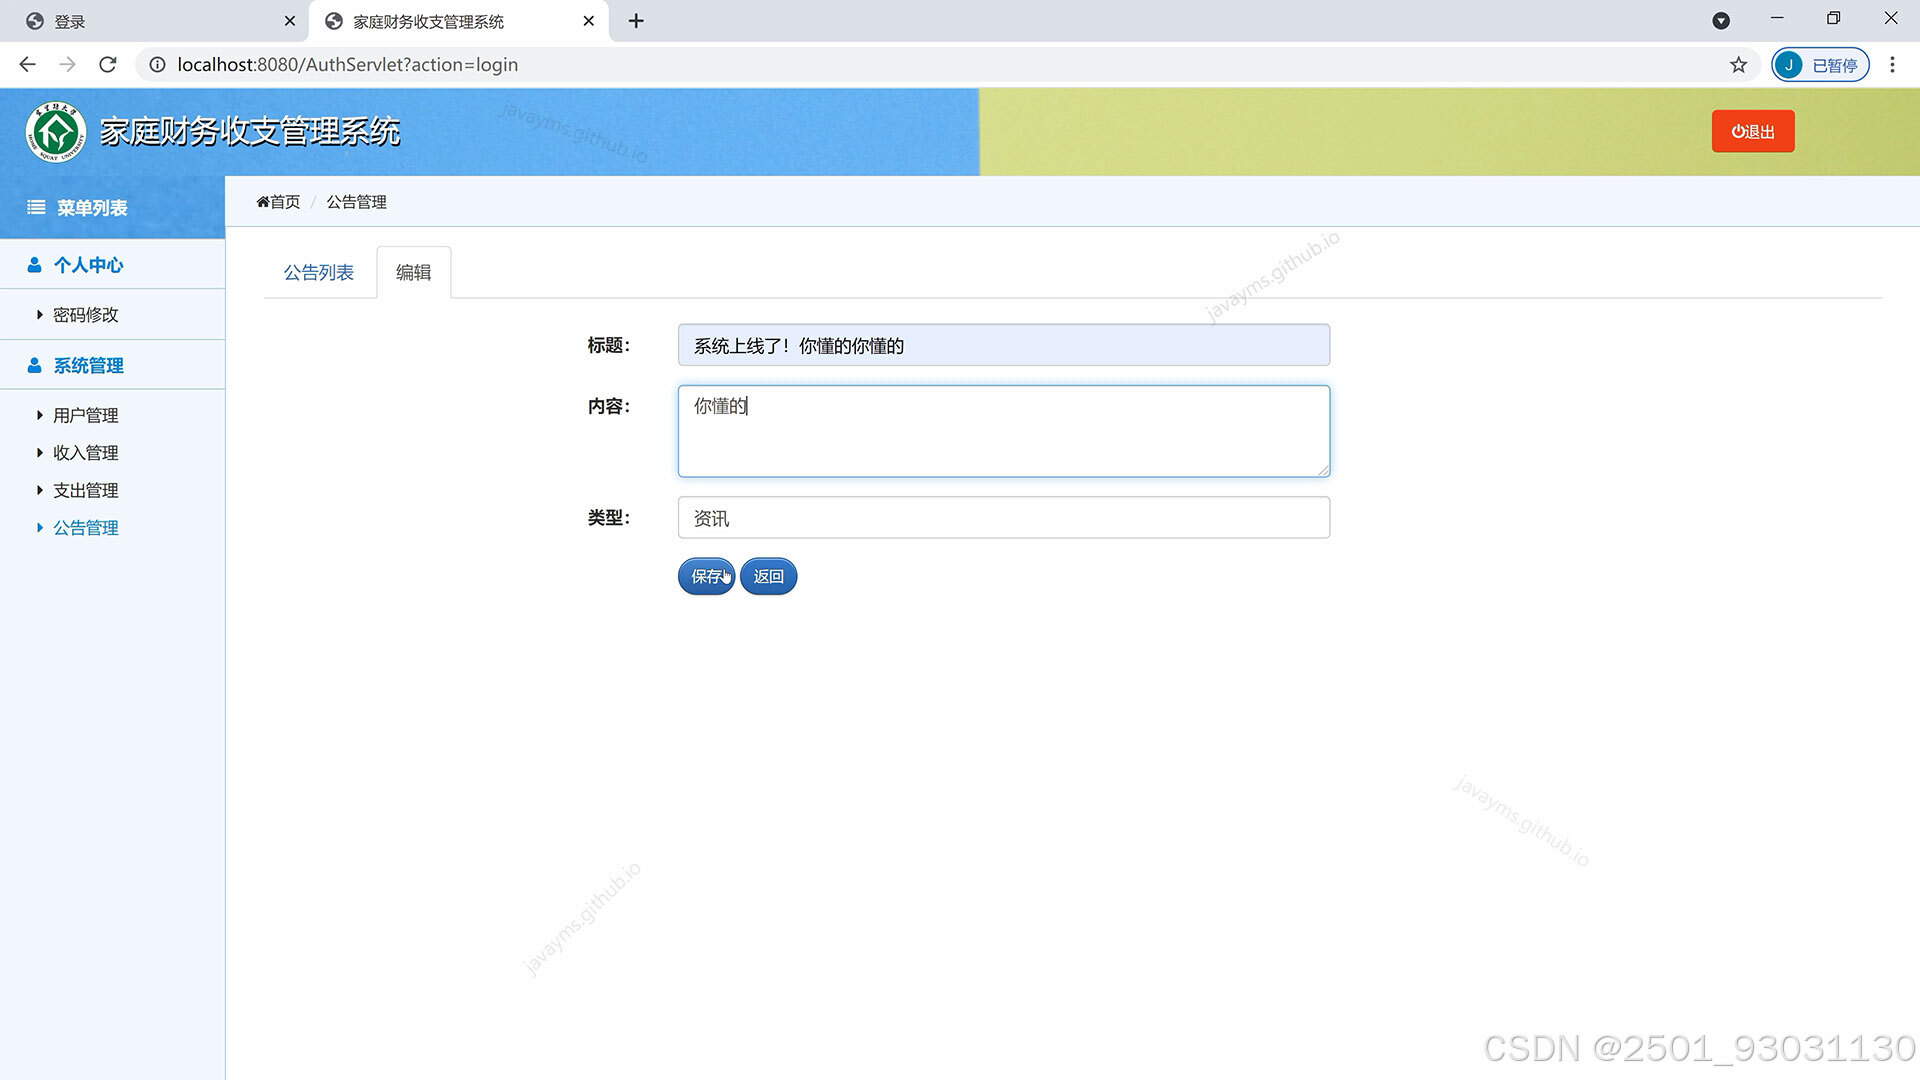This screenshot has height=1080, width=1920.
Task: Open 公告管理 in the sidebar
Action: click(85, 527)
